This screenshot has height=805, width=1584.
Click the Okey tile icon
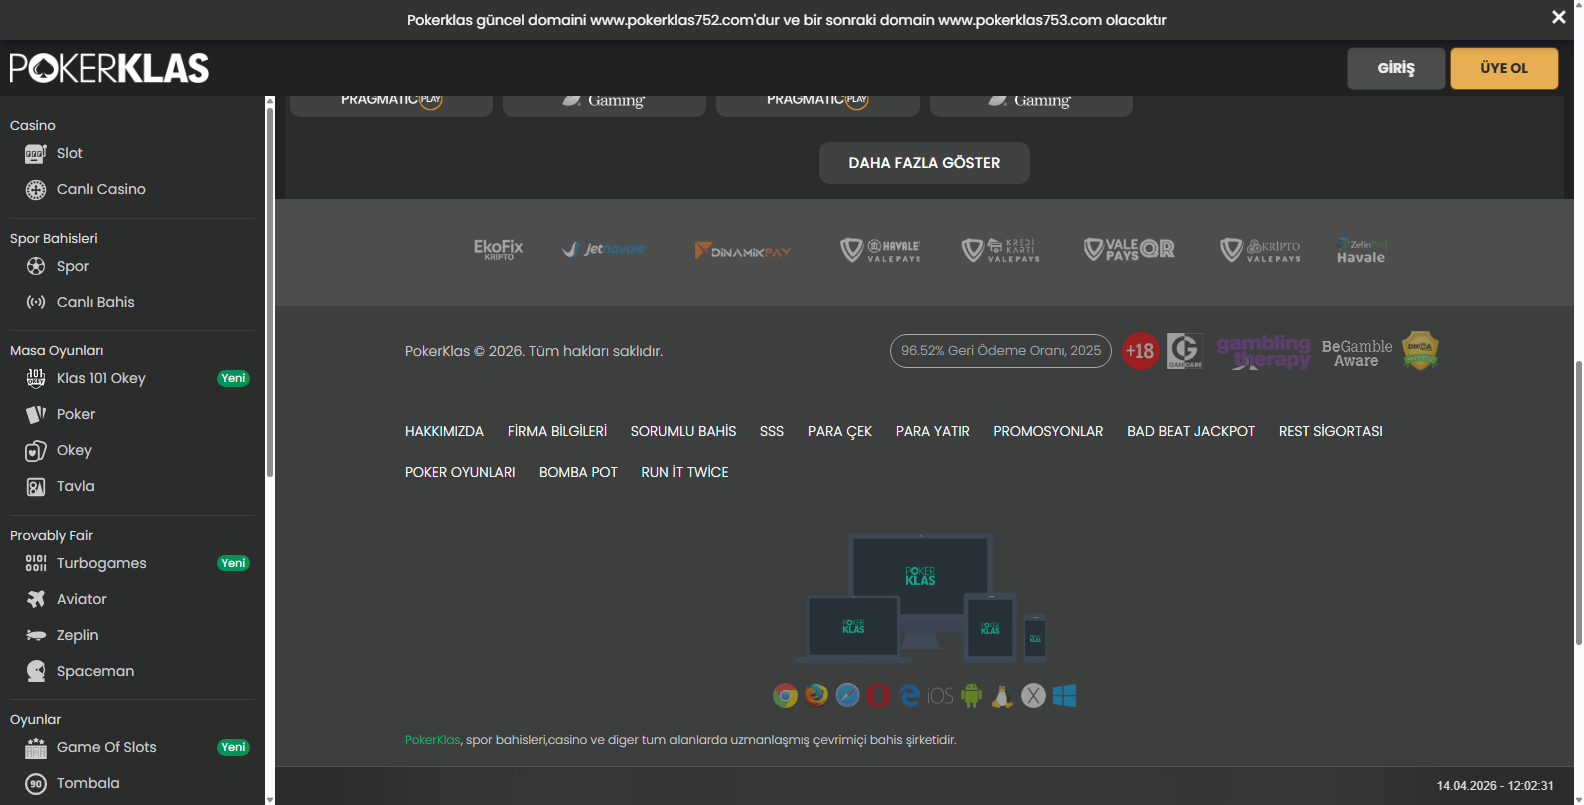pos(36,450)
